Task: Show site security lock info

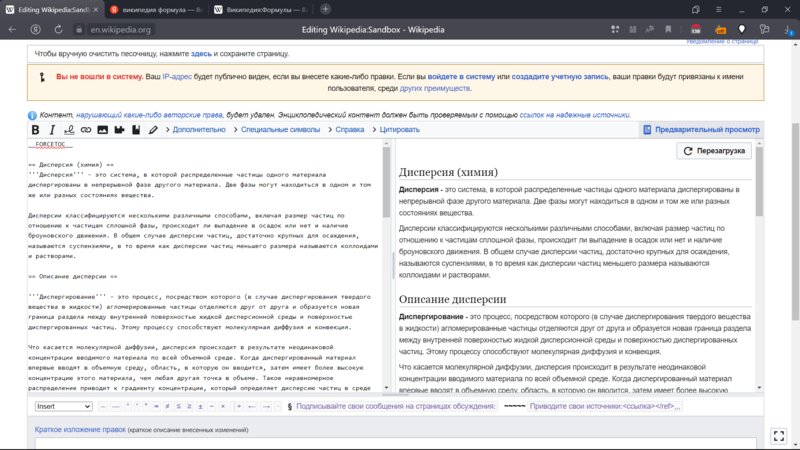Action: click(79, 30)
